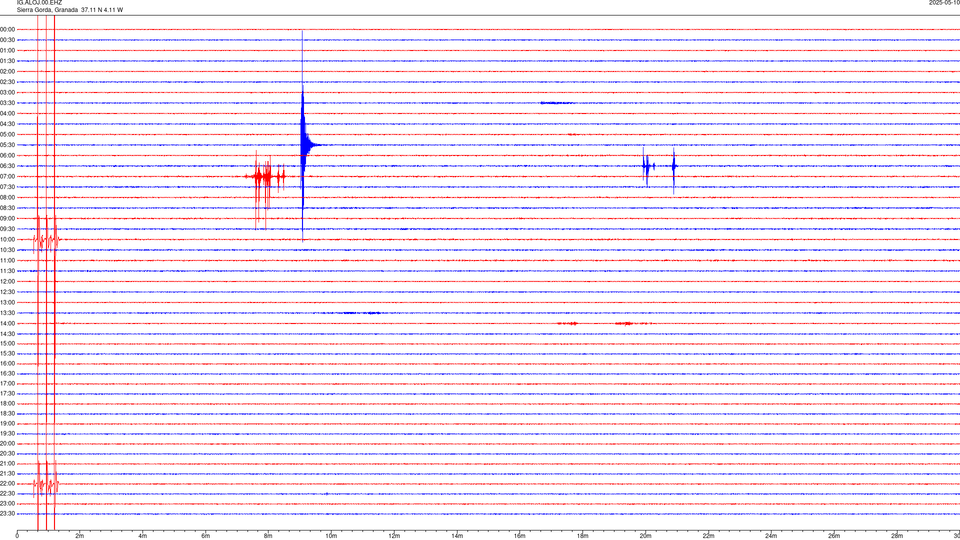Select the station code IG.ALOJ.00.EHZ header
The width and height of the screenshot is (960, 540).
[39, 3]
